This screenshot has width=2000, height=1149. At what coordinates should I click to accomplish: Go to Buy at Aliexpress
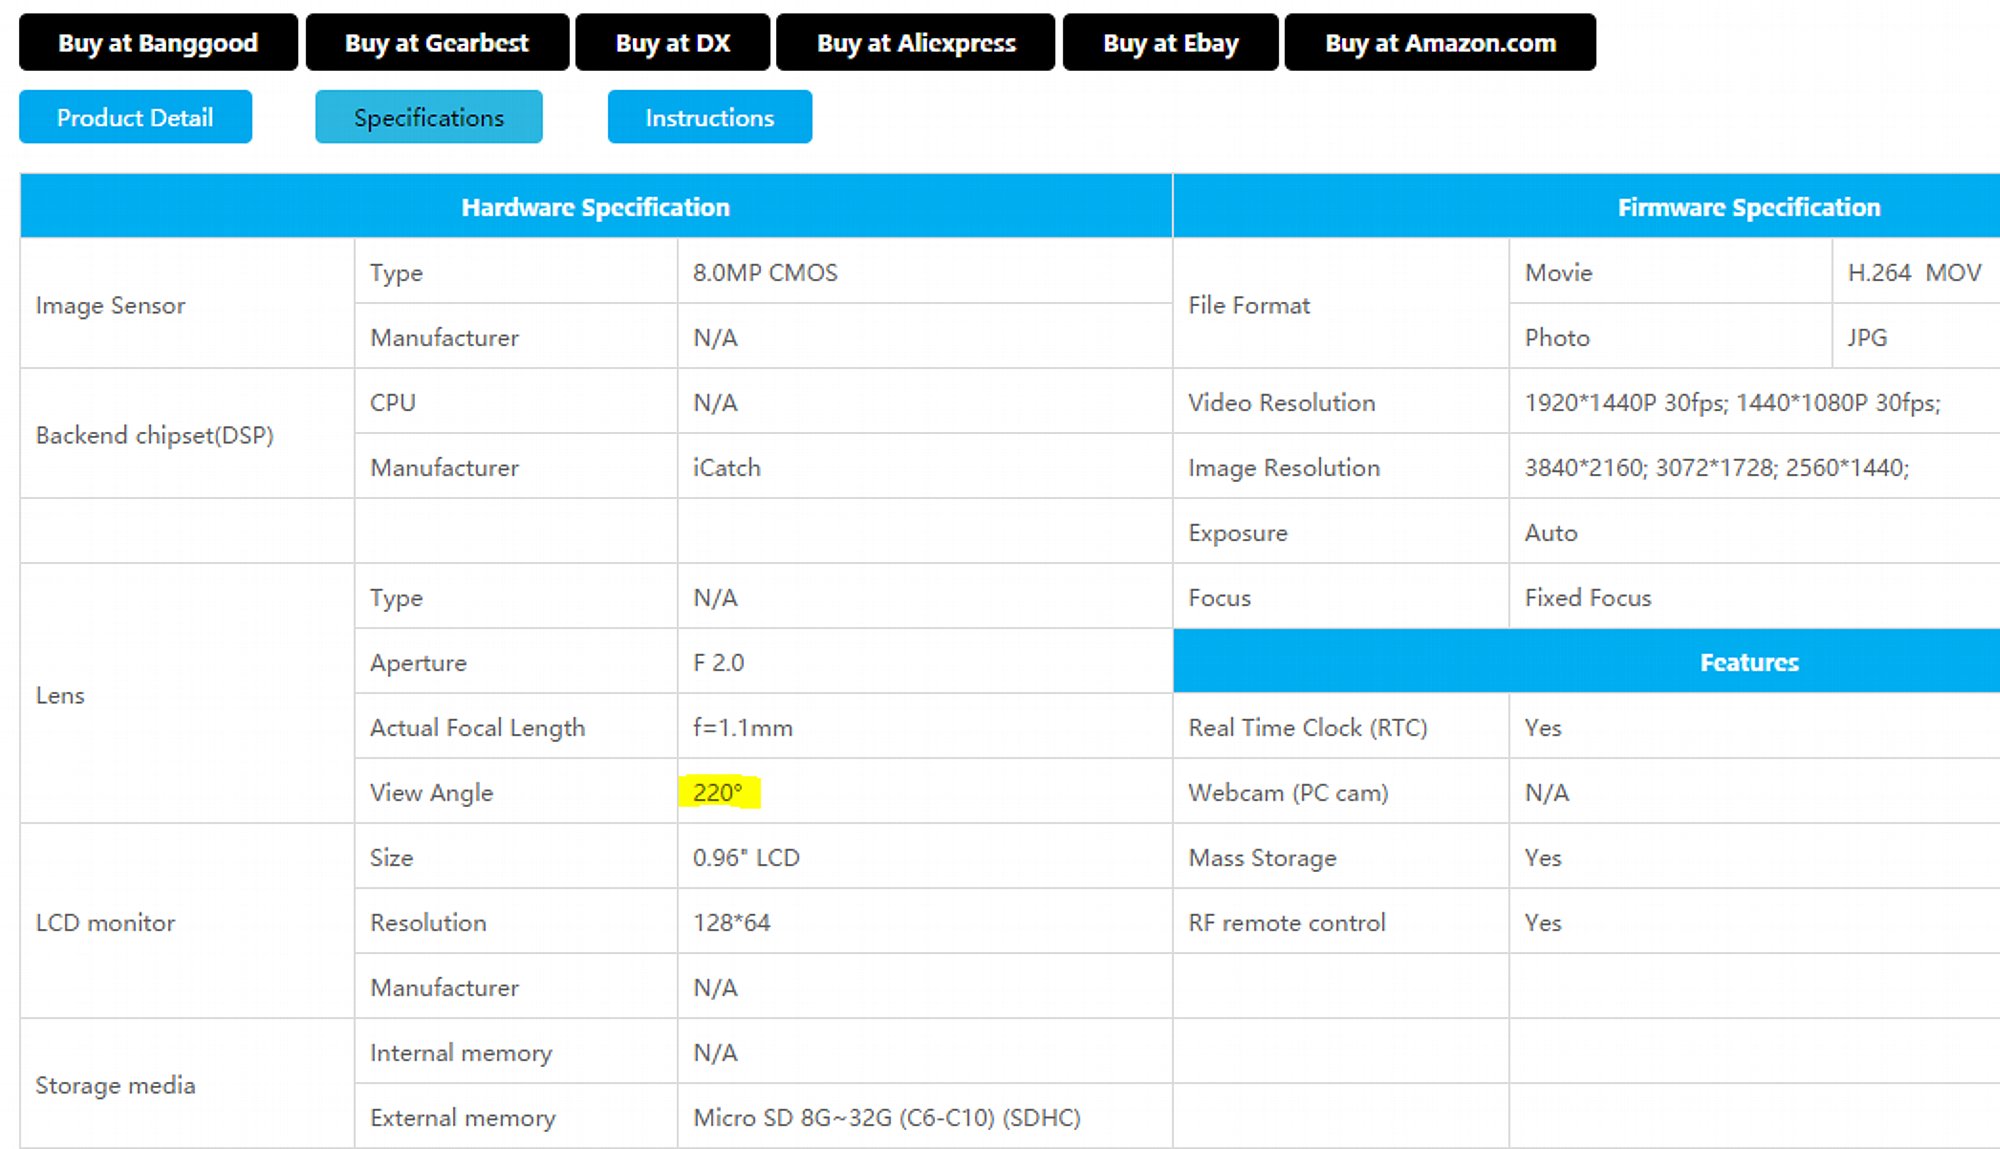(915, 43)
